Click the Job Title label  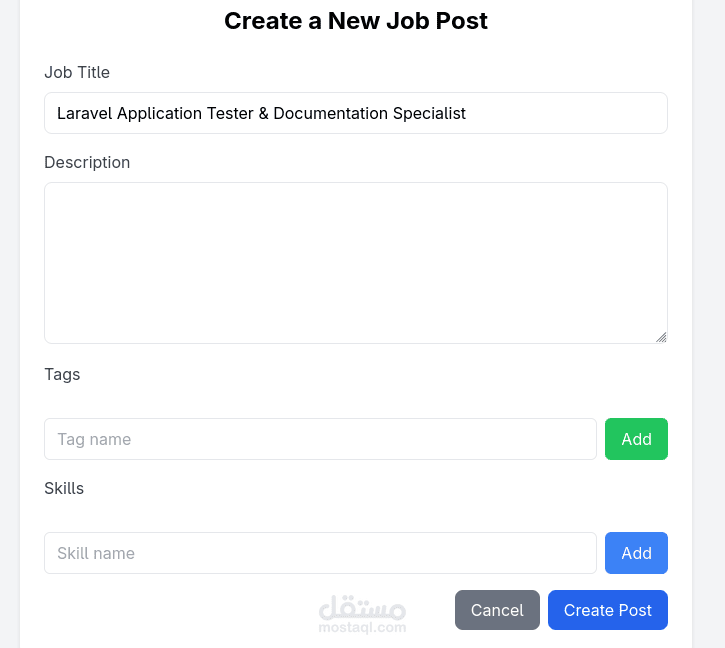[x=77, y=72]
